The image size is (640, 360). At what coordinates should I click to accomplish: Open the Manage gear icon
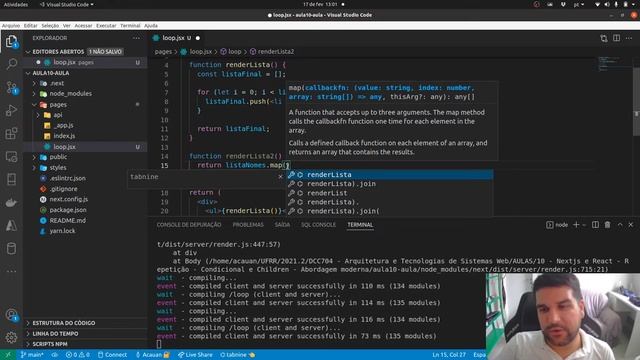[x=11, y=337]
